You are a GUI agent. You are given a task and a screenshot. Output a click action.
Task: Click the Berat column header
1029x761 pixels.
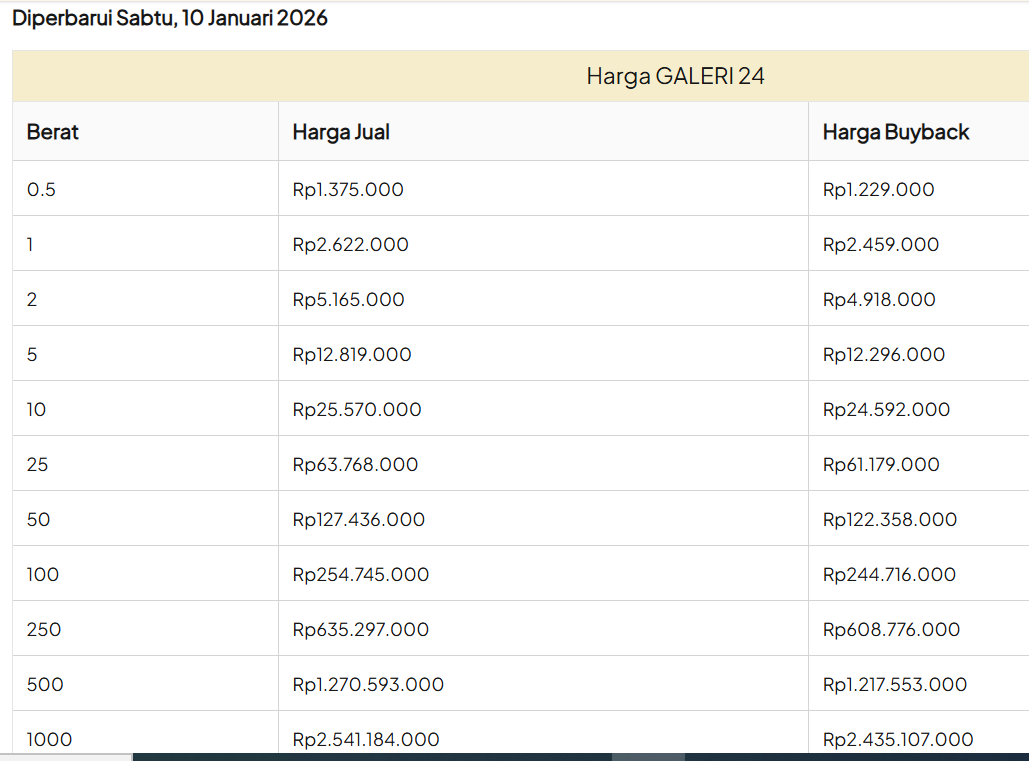(53, 132)
